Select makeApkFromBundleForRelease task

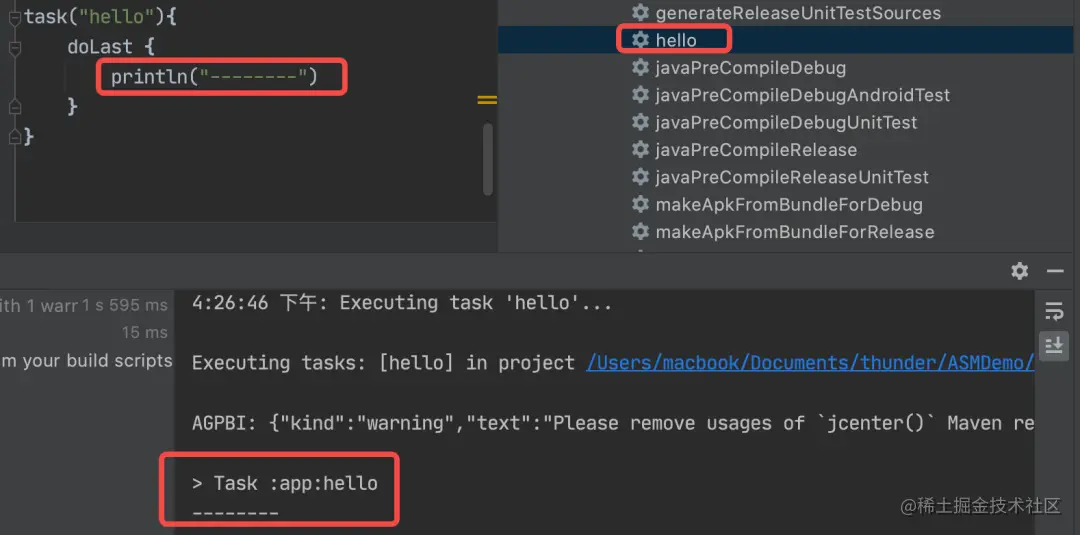(795, 232)
